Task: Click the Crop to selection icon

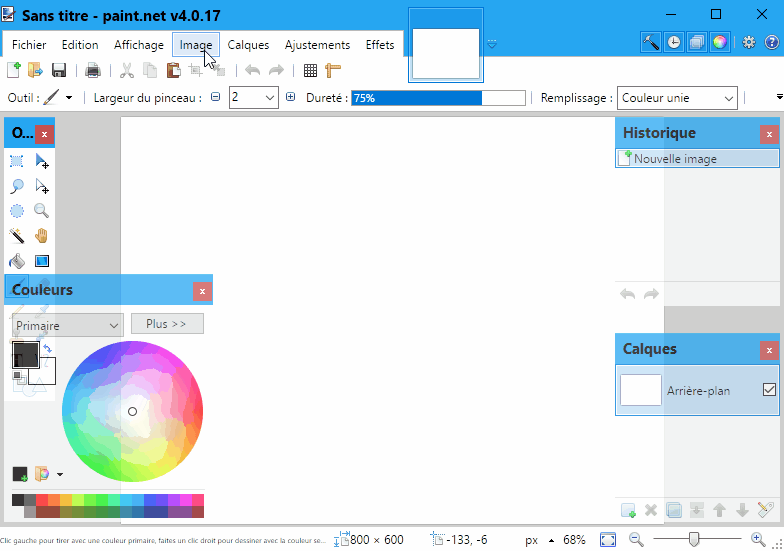Action: pyautogui.click(x=196, y=70)
